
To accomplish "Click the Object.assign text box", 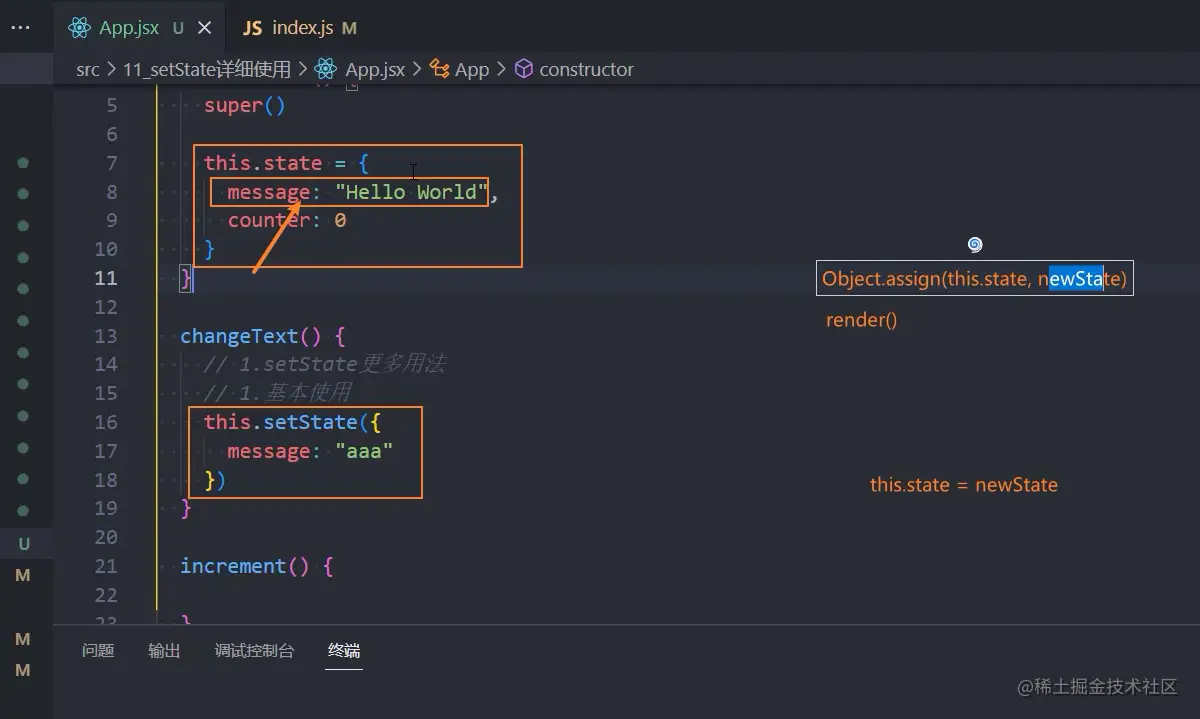I will tap(975, 279).
